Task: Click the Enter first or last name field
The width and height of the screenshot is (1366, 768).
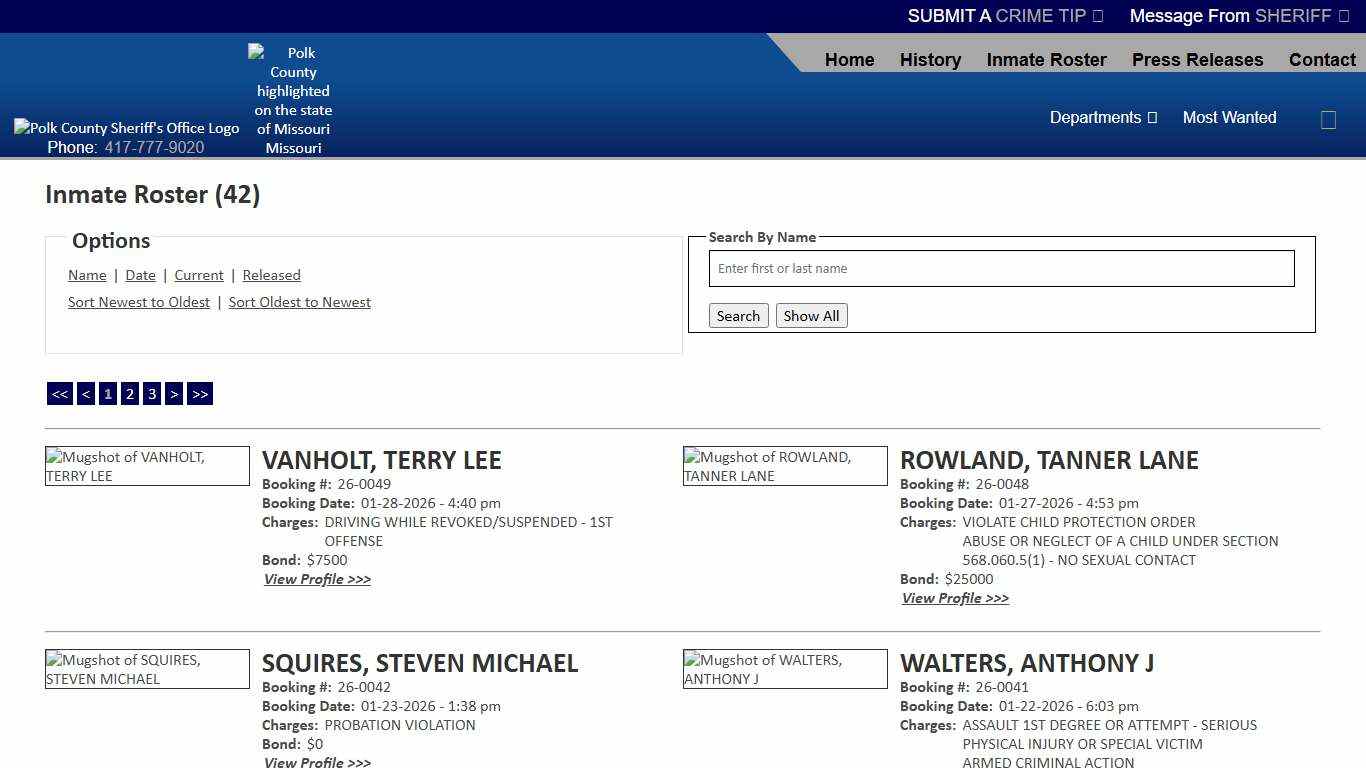Action: tap(1000, 268)
